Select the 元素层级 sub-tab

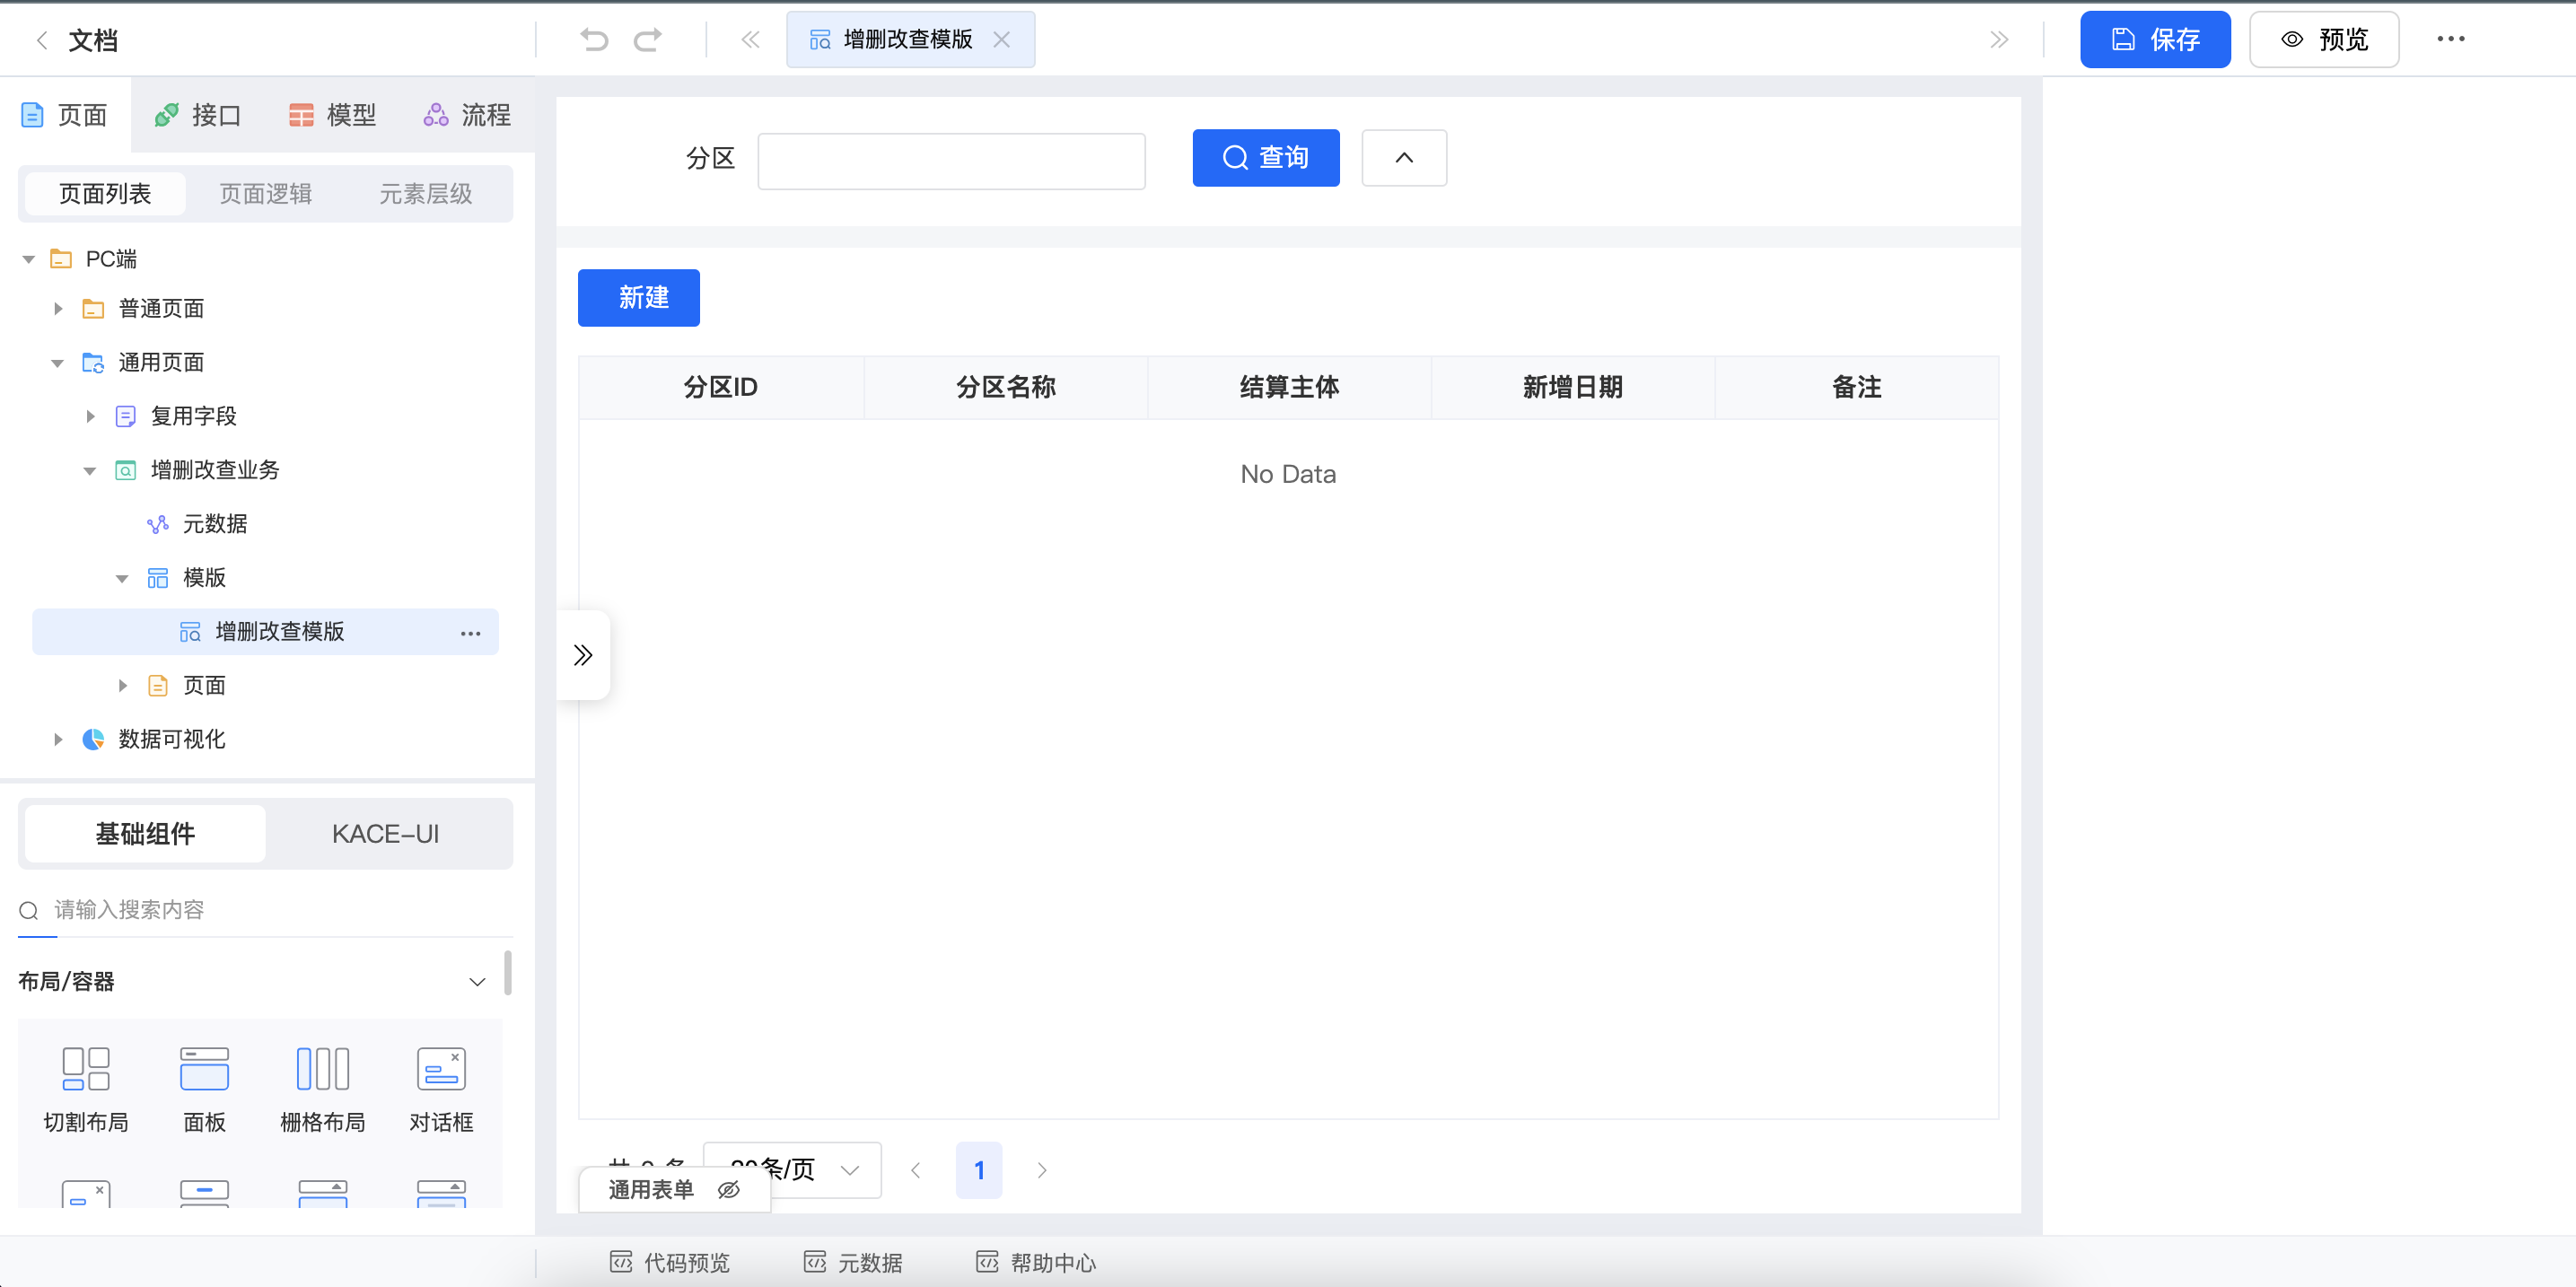tap(425, 193)
